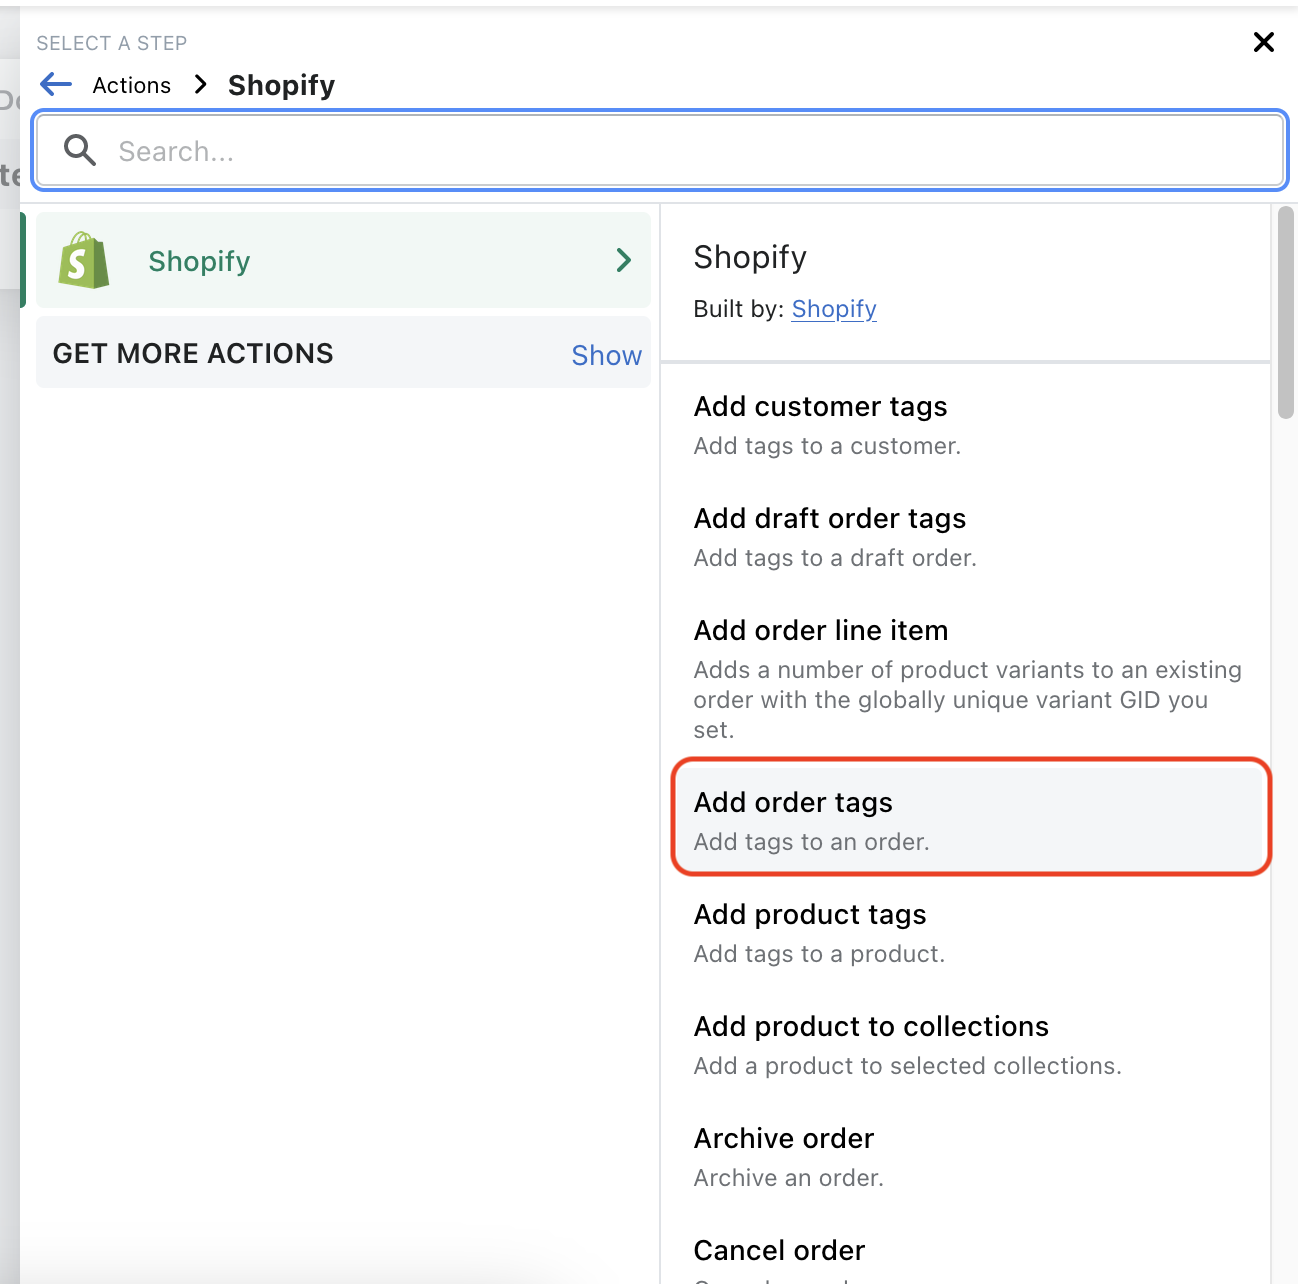Go to Actions in the breadcrumb
This screenshot has height=1284, width=1298.
(131, 86)
